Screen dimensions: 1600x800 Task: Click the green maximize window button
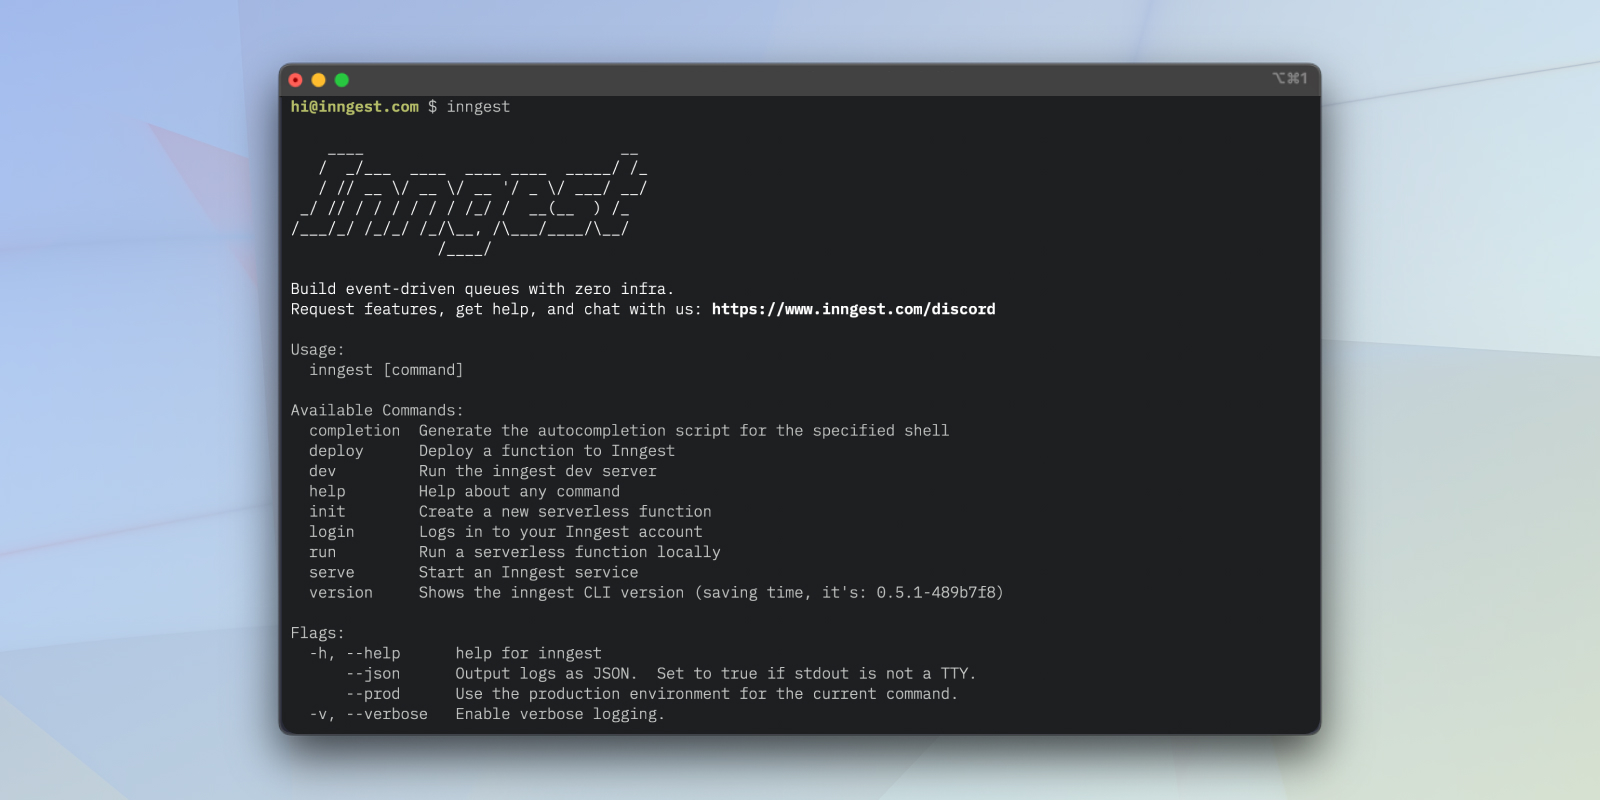[341, 80]
